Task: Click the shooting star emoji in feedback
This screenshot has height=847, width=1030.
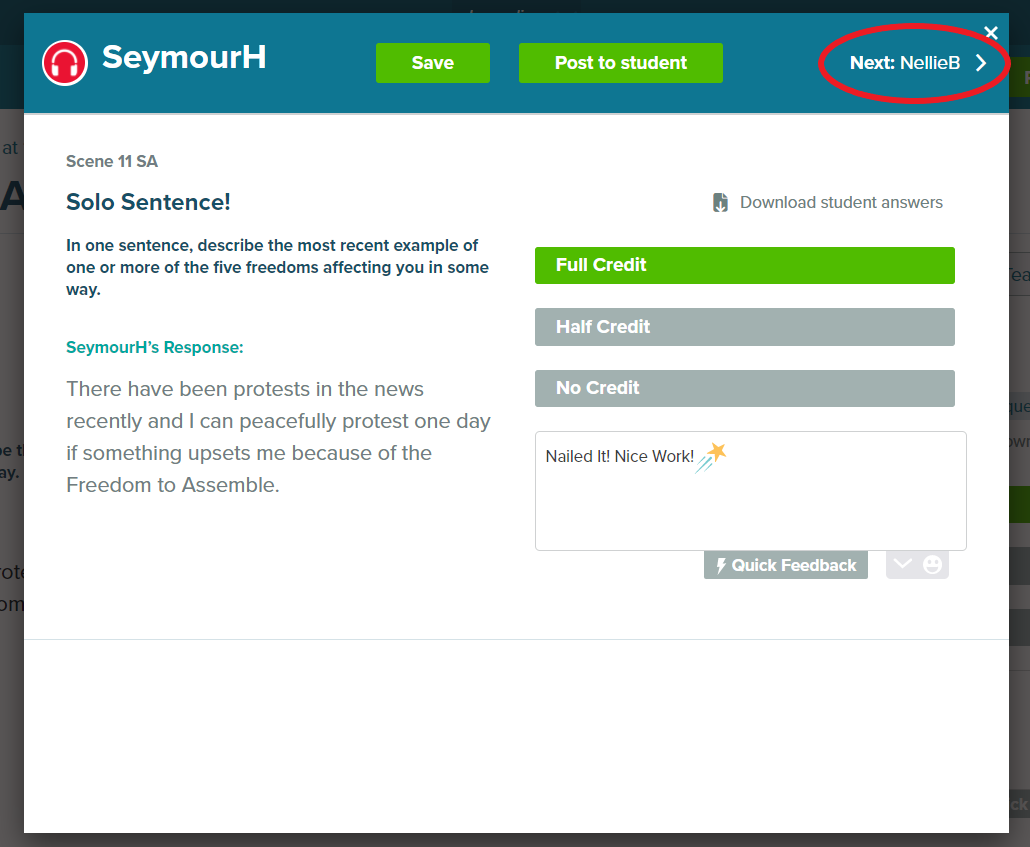Action: pos(711,456)
